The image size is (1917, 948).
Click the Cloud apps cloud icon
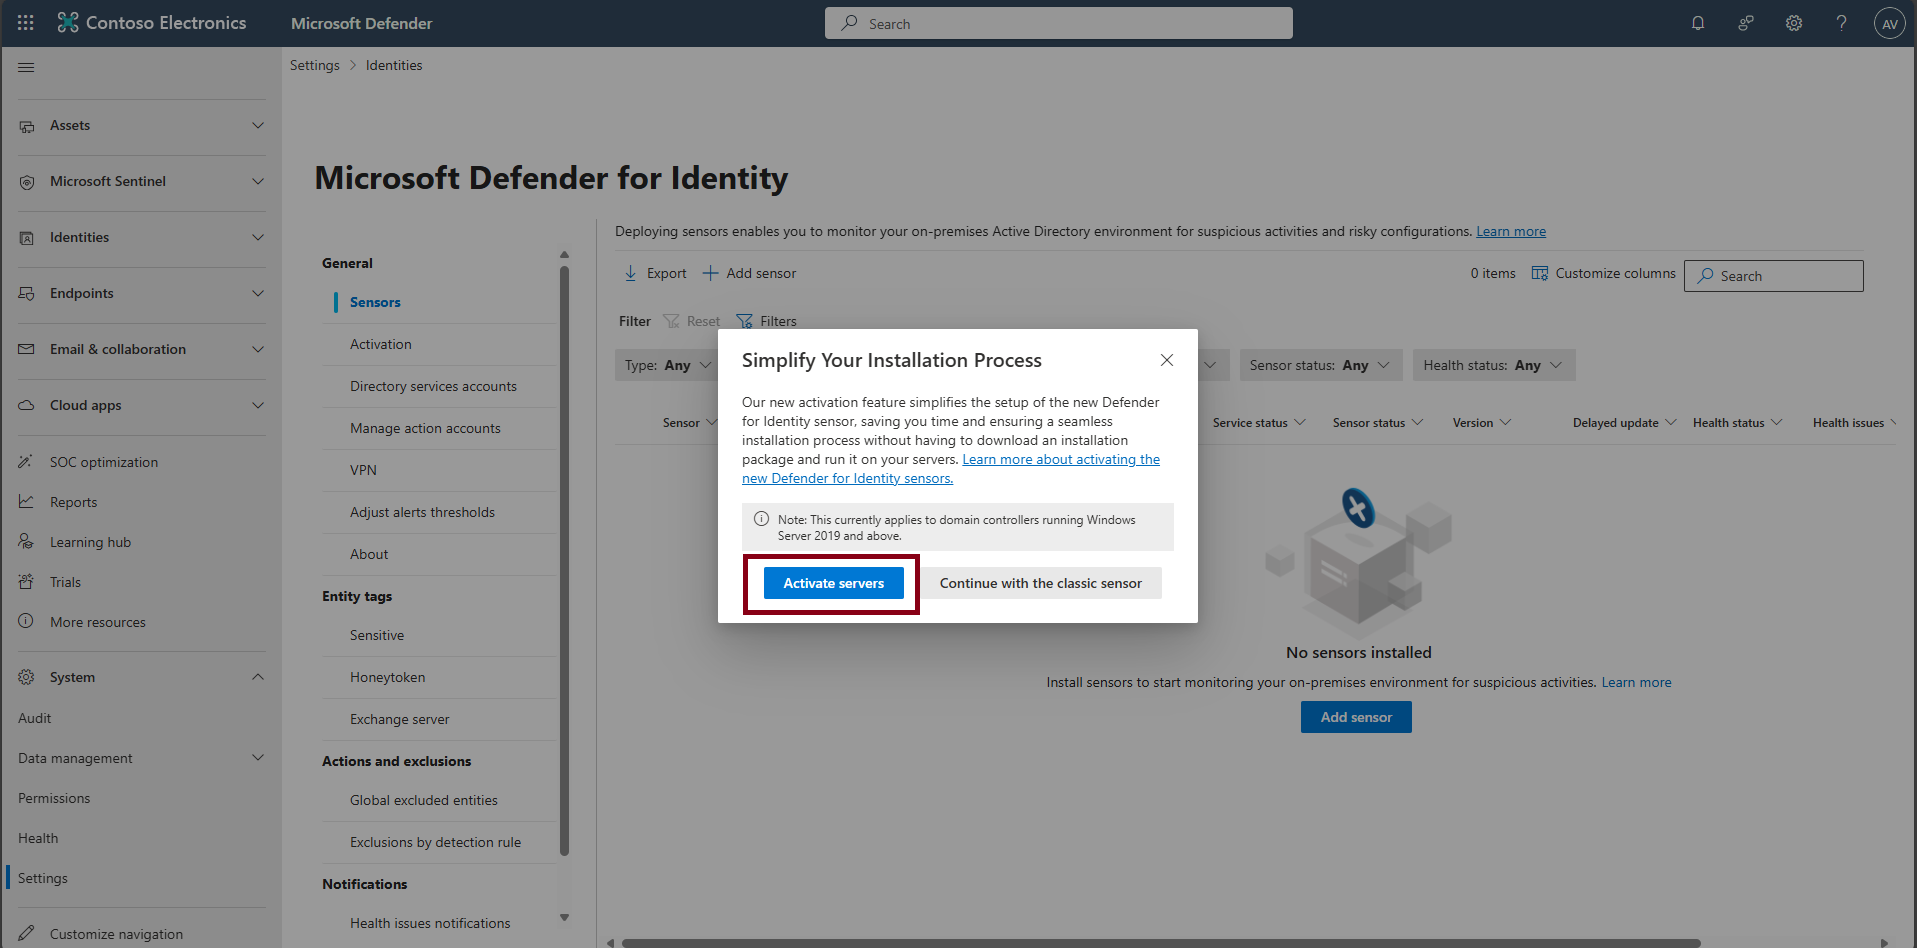(x=27, y=405)
